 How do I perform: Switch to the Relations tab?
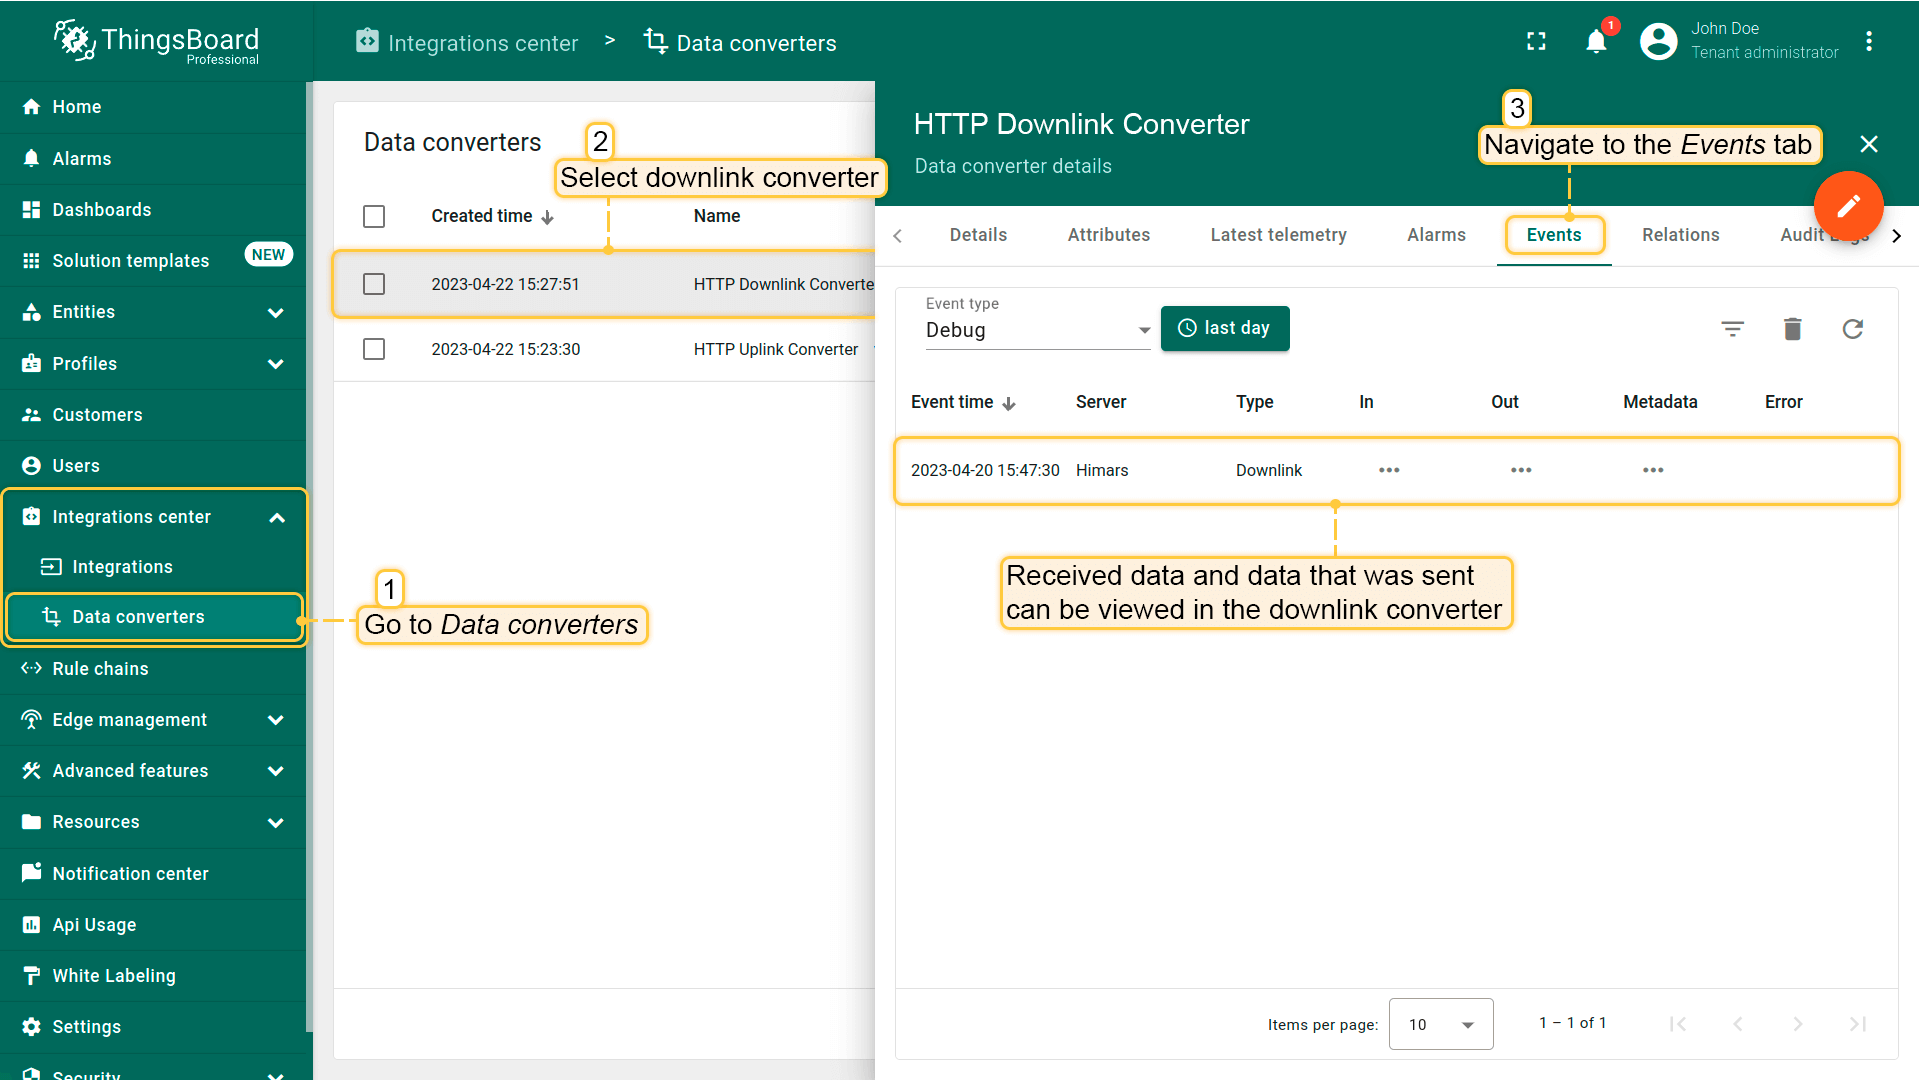pyautogui.click(x=1680, y=235)
